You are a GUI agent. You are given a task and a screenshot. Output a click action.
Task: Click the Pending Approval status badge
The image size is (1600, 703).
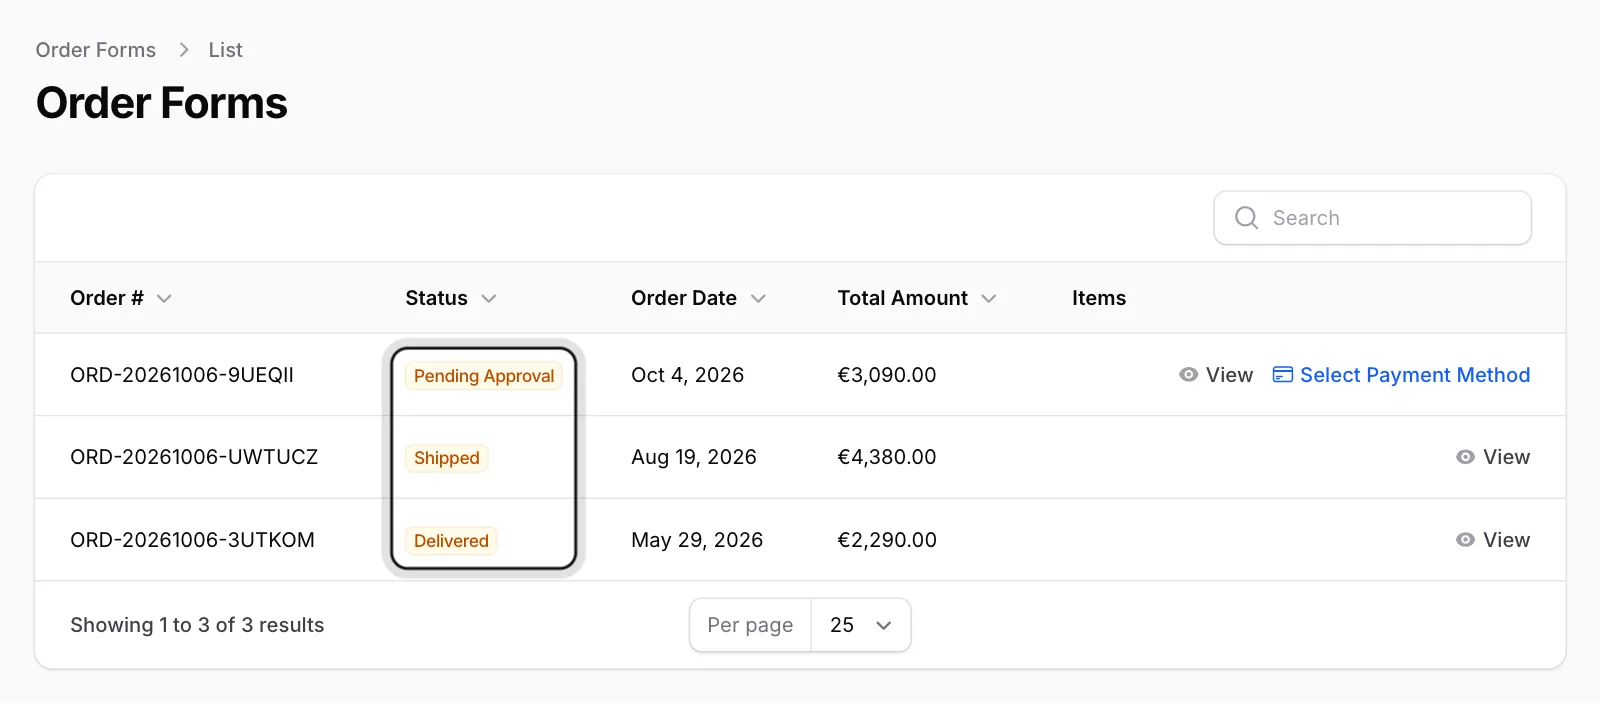coord(484,376)
